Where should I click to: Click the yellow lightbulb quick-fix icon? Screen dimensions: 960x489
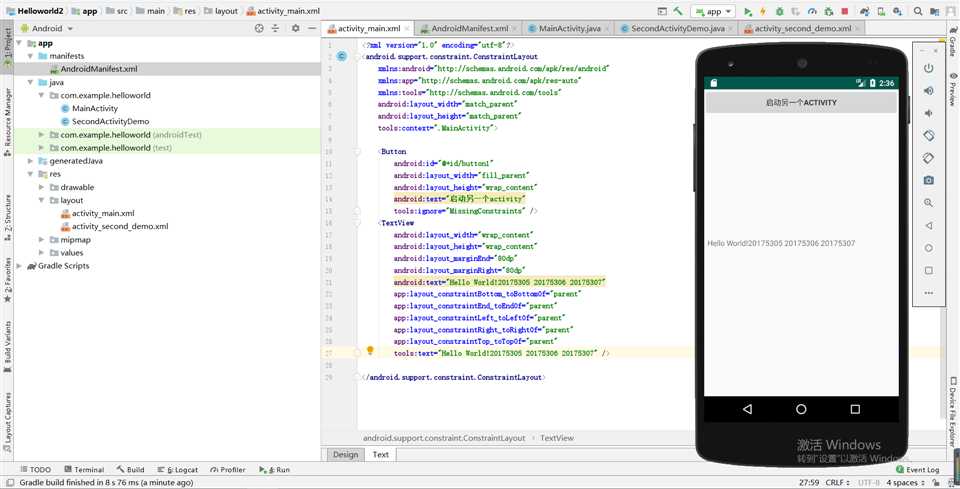[370, 351]
